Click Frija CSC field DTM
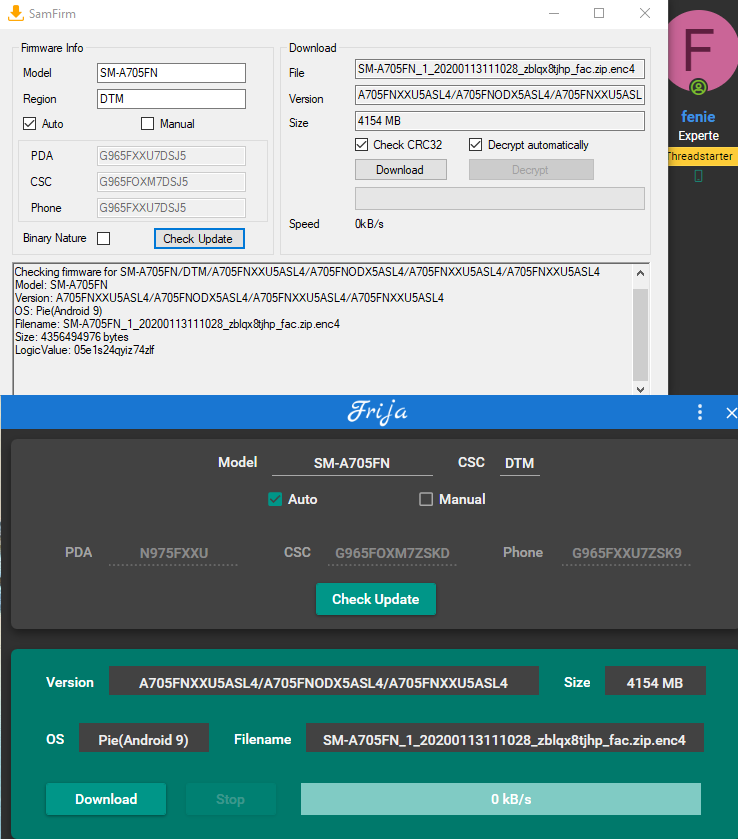This screenshot has width=738, height=839. [x=520, y=463]
